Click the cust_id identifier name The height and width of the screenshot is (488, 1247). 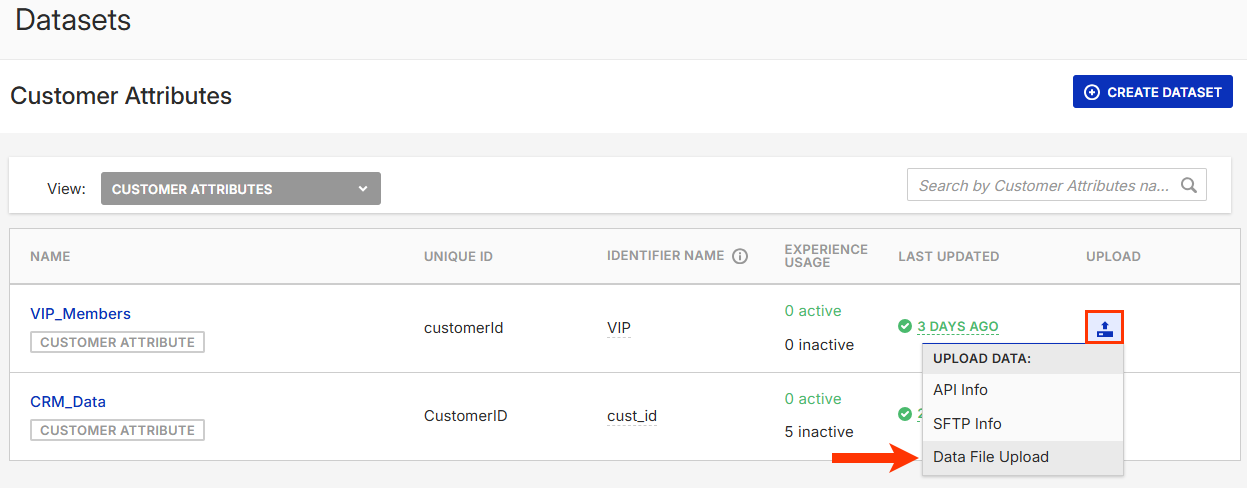[x=632, y=415]
